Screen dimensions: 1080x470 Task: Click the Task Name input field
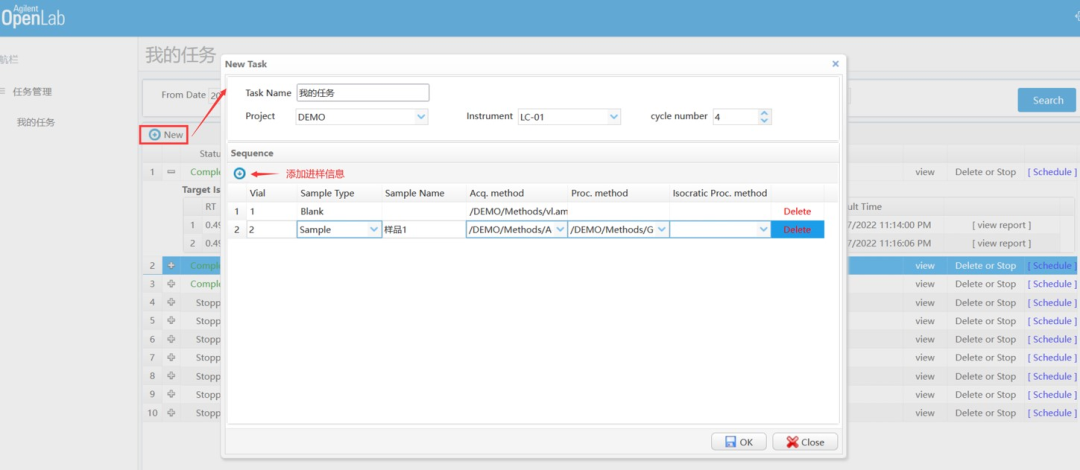(x=363, y=92)
